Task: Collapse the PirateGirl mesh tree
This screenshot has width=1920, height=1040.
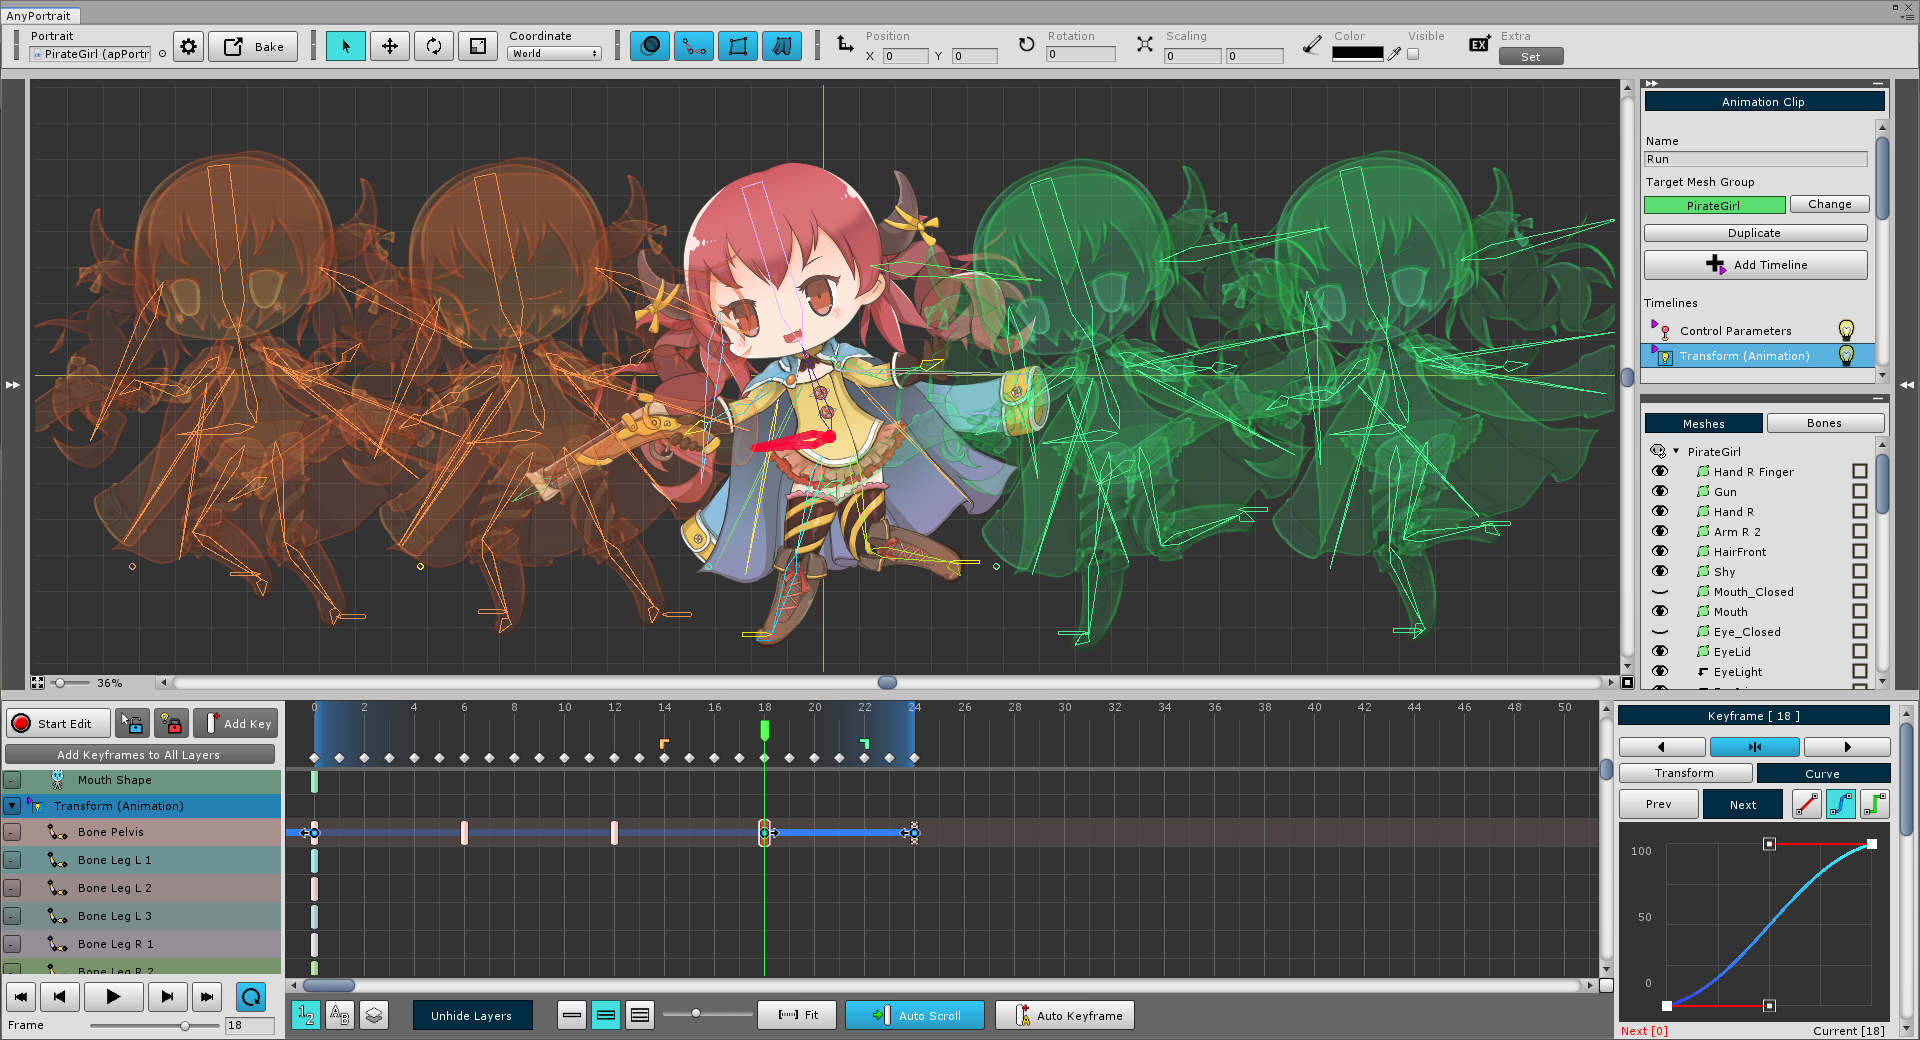Action: click(x=1676, y=451)
